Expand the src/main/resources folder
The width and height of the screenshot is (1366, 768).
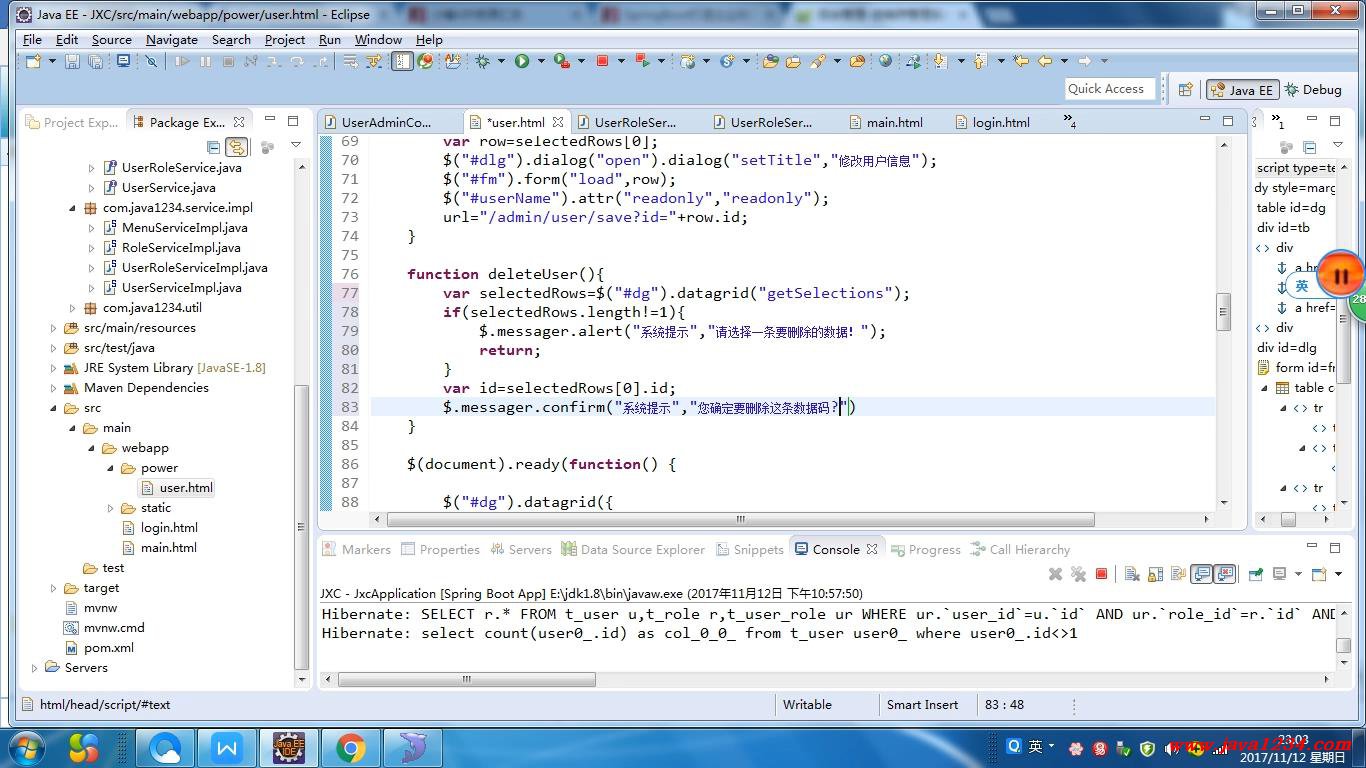[x=54, y=328]
